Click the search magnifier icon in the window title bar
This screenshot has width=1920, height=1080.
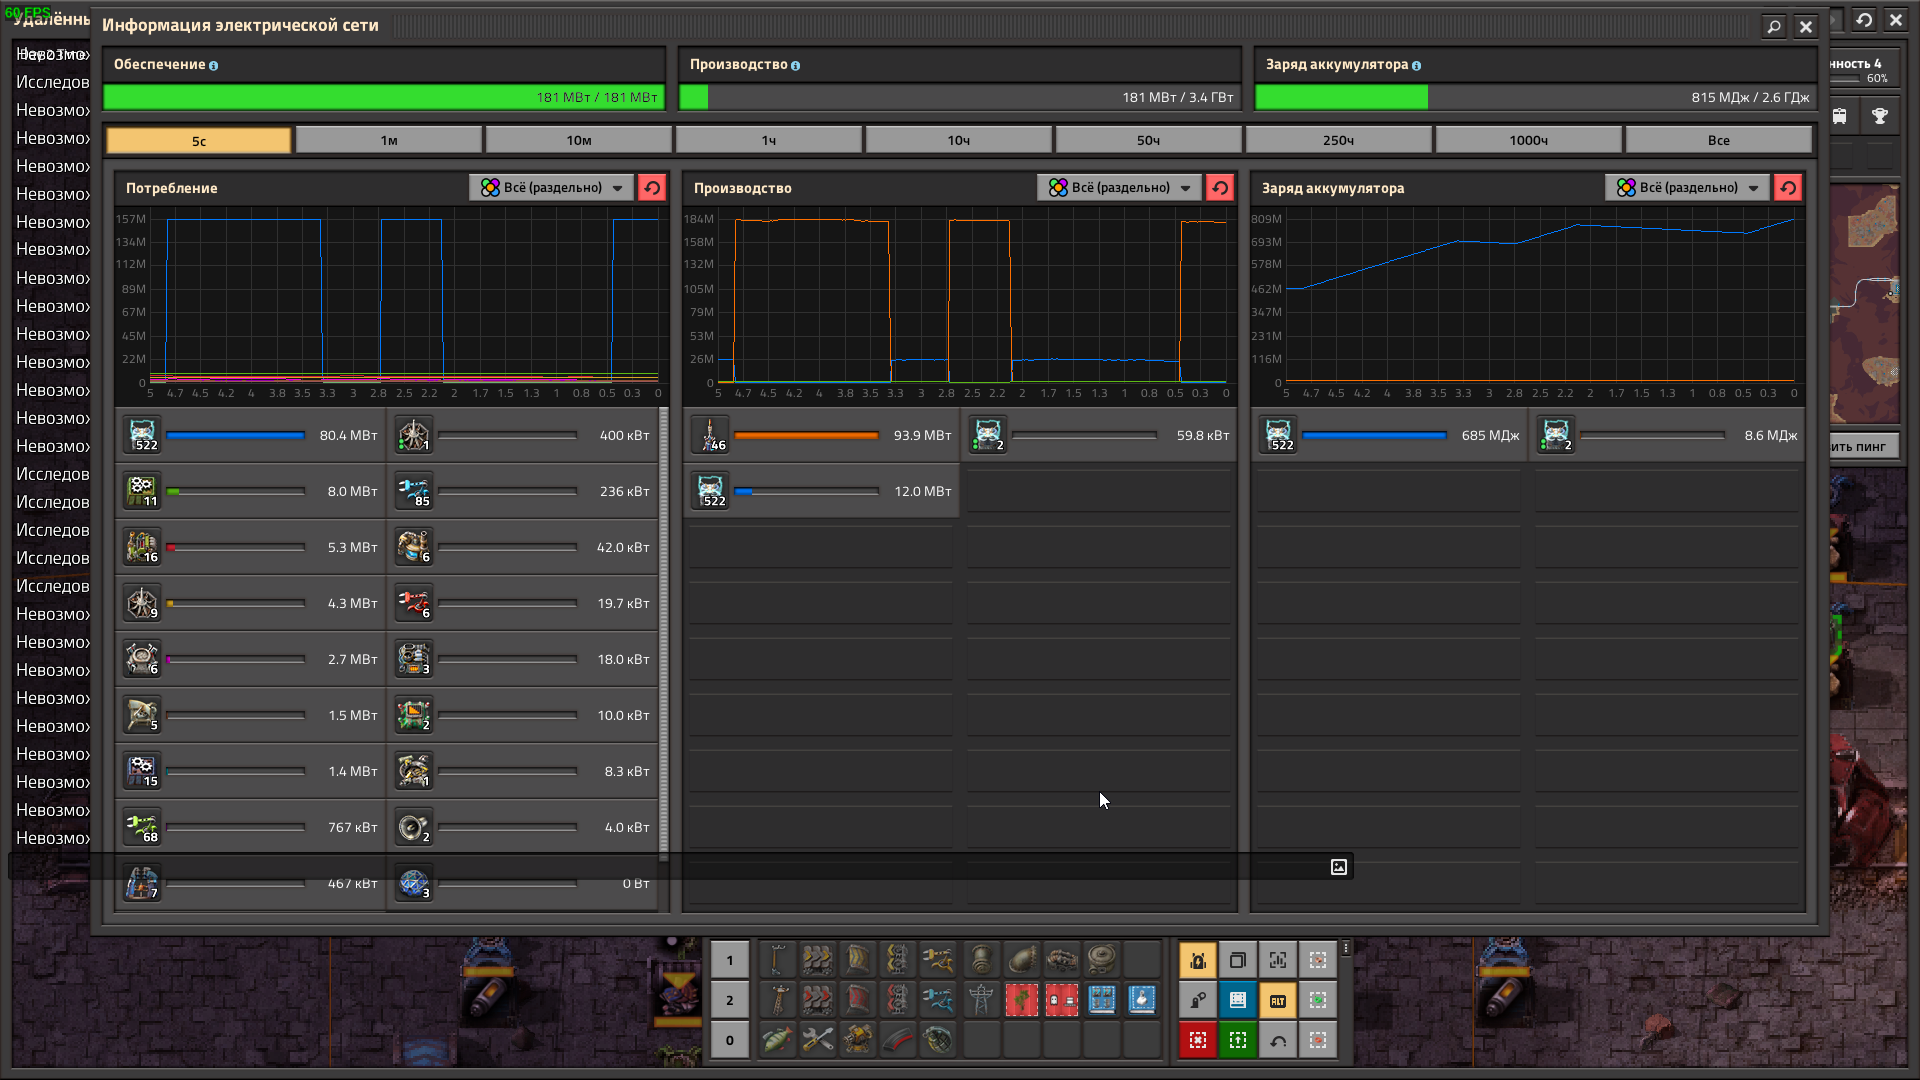pos(1774,27)
